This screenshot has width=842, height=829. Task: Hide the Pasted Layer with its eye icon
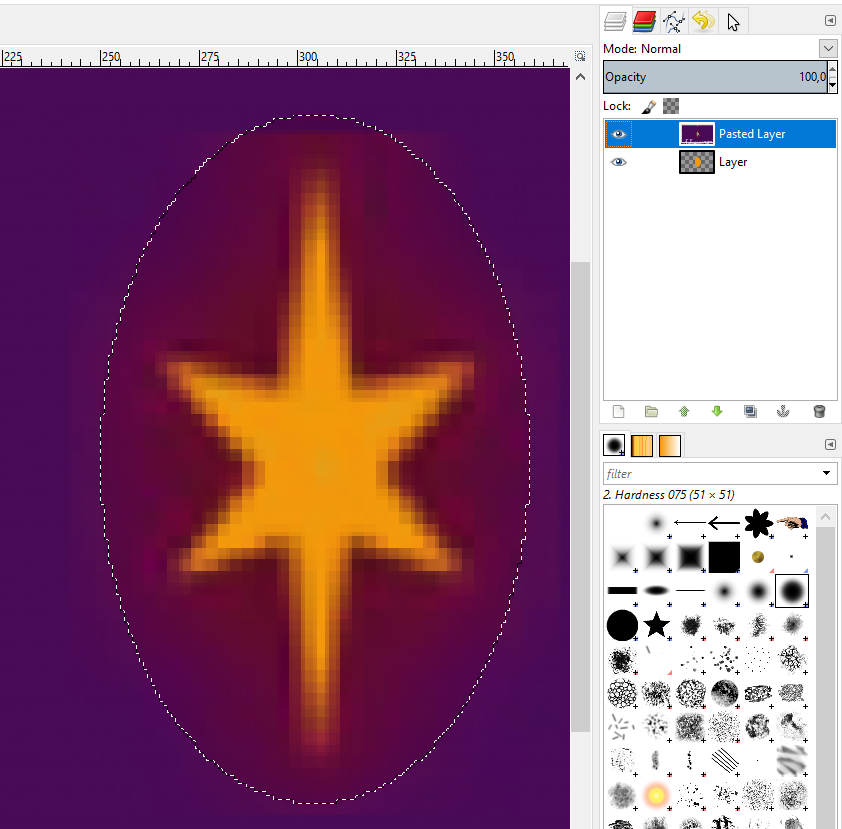tap(619, 134)
